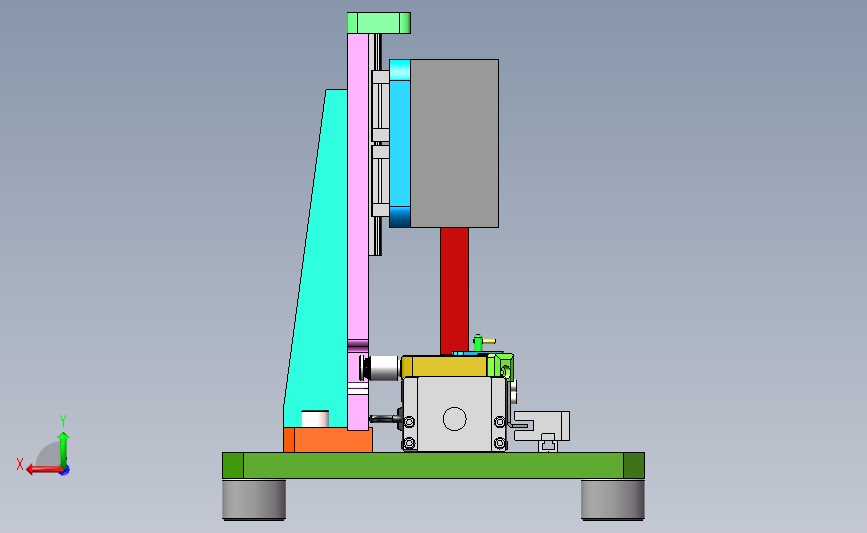Select the small white cylinder above the orange block

[x=315, y=419]
